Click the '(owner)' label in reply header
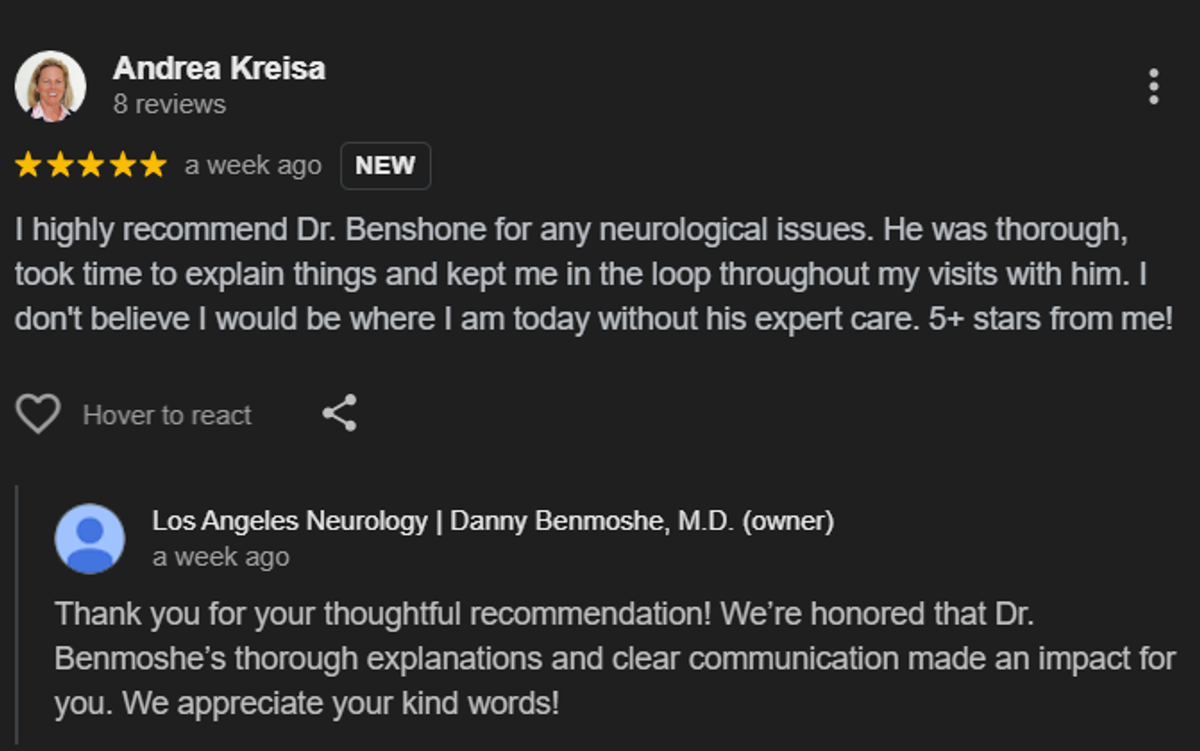1200x751 pixels. click(x=788, y=521)
